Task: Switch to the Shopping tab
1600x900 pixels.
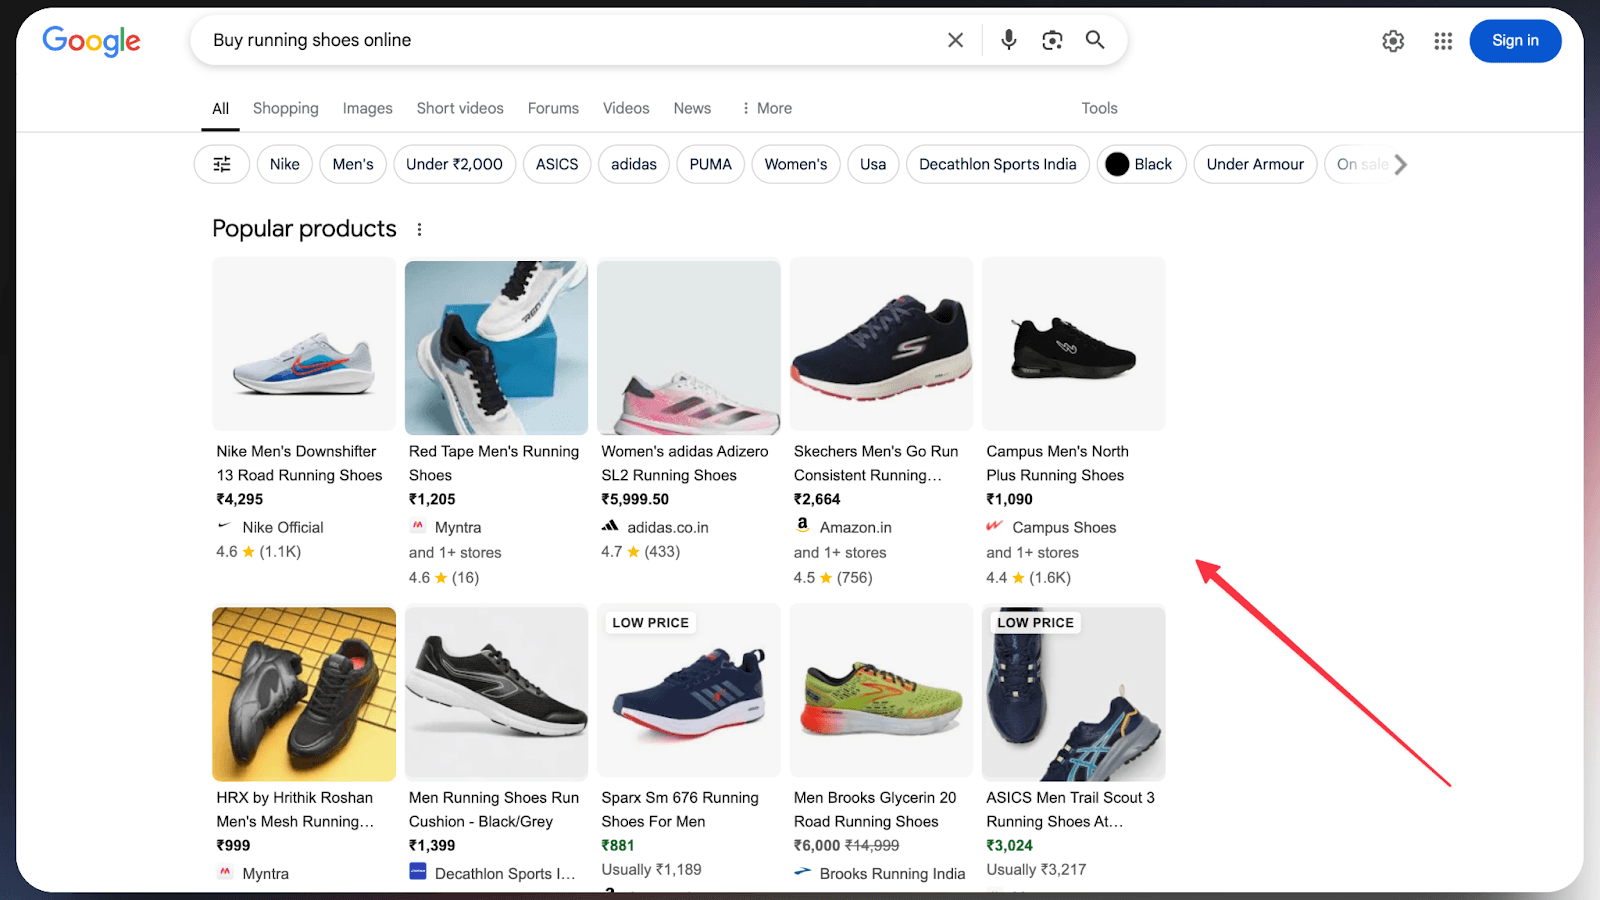Action: (x=286, y=108)
